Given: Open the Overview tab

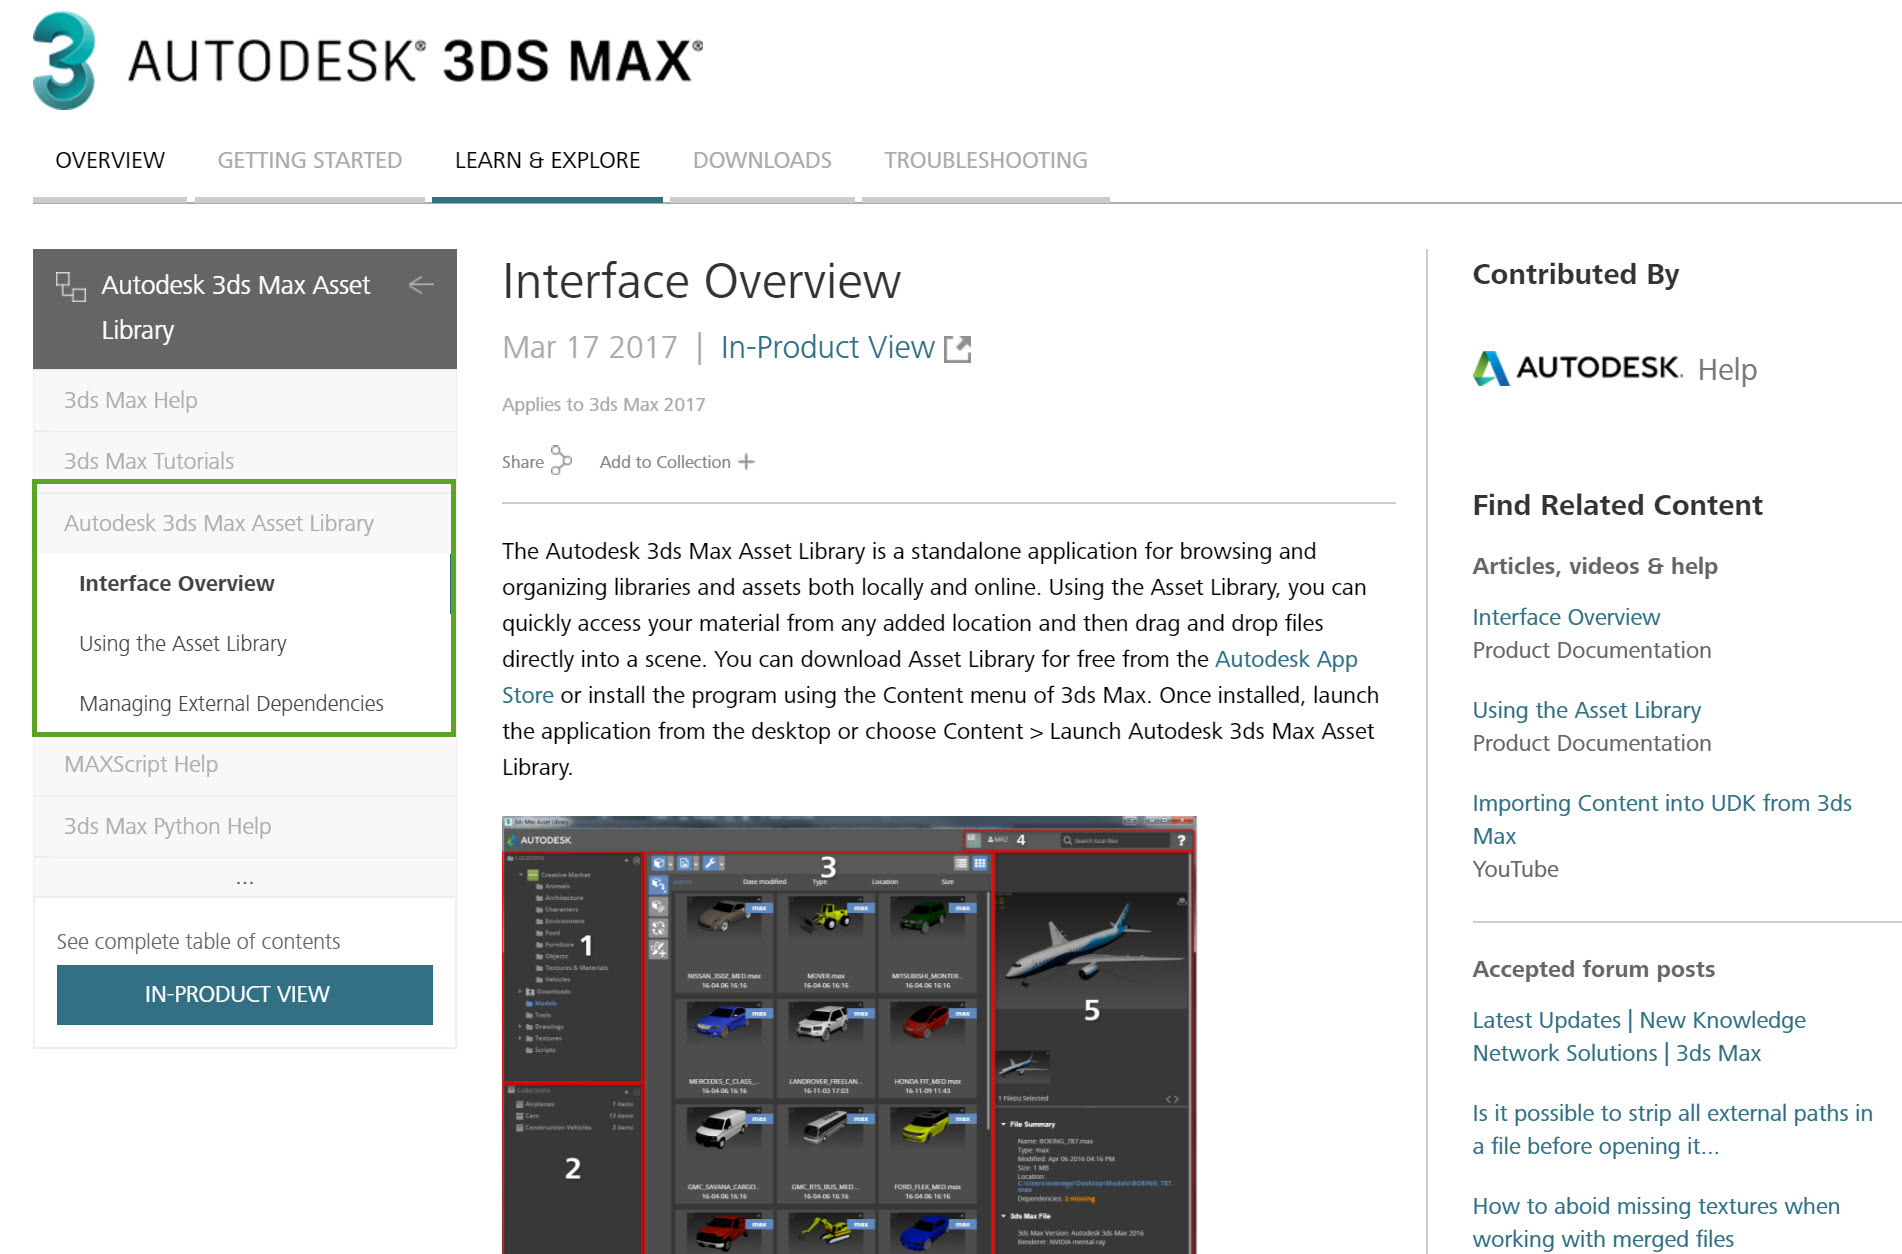Looking at the screenshot, I should tap(110, 160).
